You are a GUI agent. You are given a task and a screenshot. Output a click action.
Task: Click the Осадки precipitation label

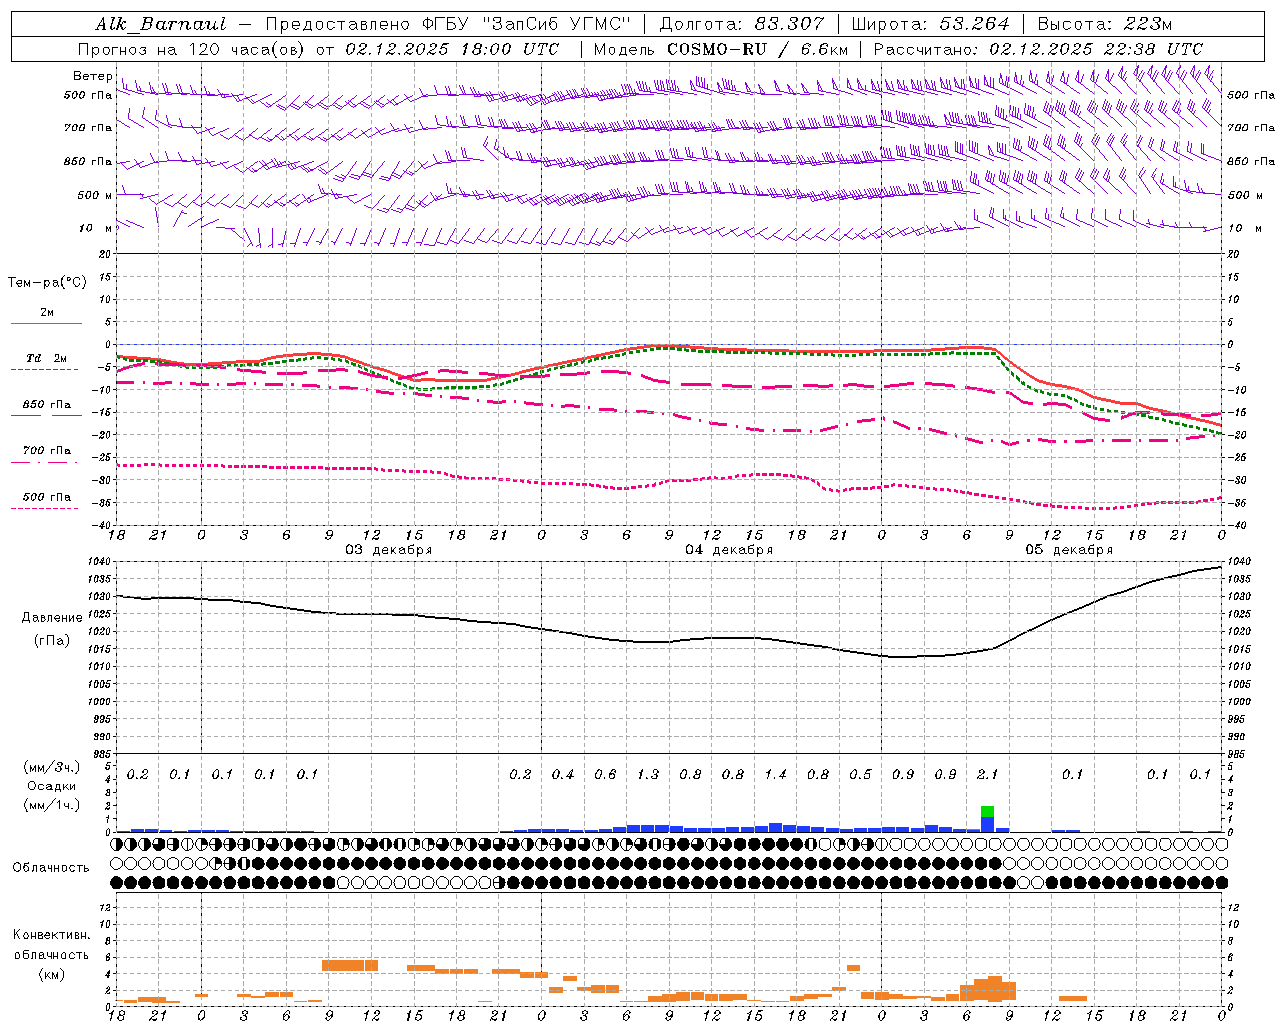51,786
